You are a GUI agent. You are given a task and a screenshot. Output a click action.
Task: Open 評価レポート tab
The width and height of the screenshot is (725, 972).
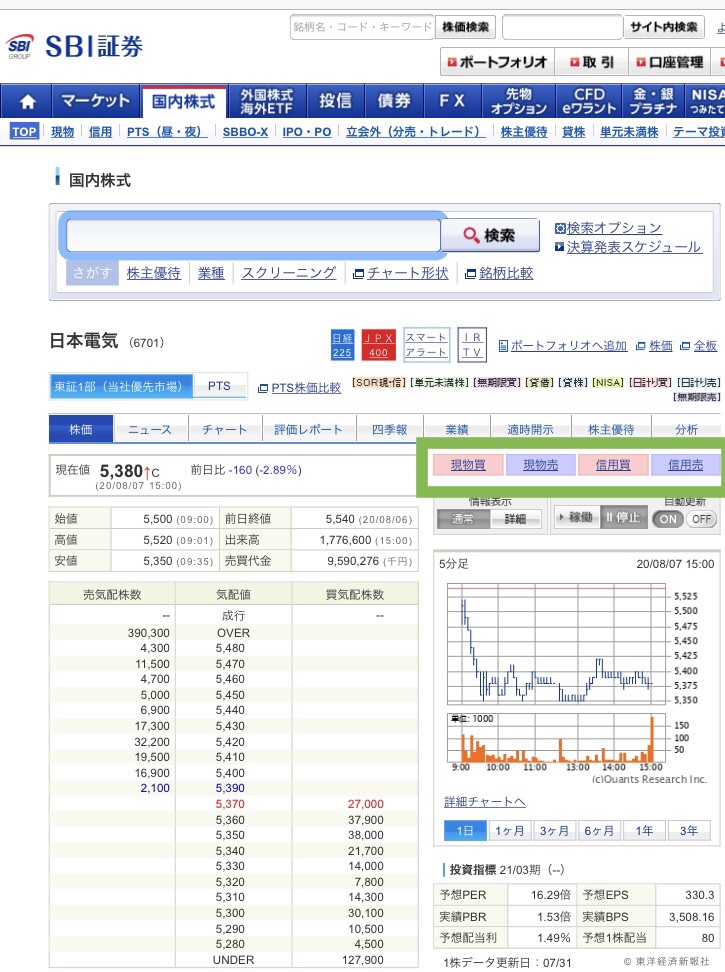pos(309,429)
